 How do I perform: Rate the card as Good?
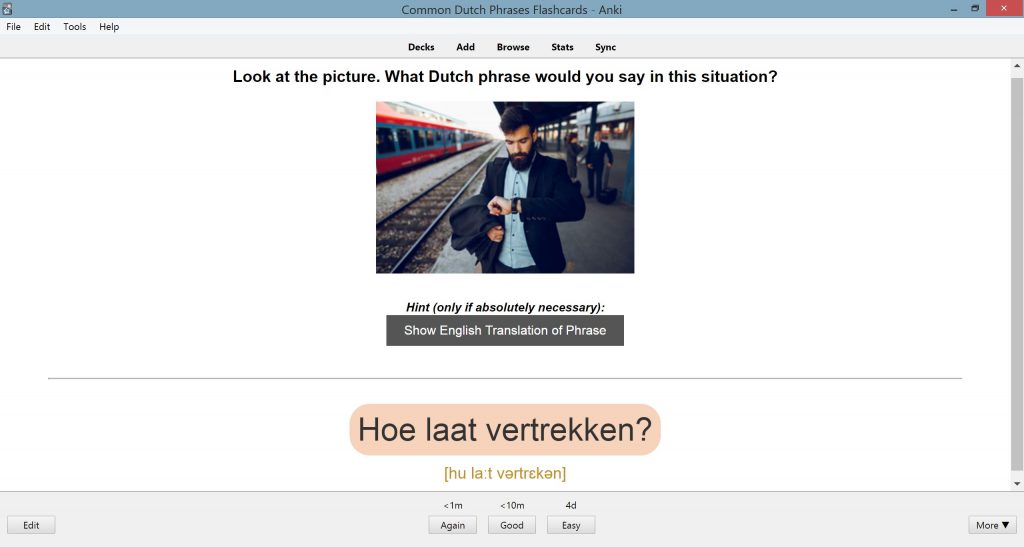pyautogui.click(x=512, y=525)
